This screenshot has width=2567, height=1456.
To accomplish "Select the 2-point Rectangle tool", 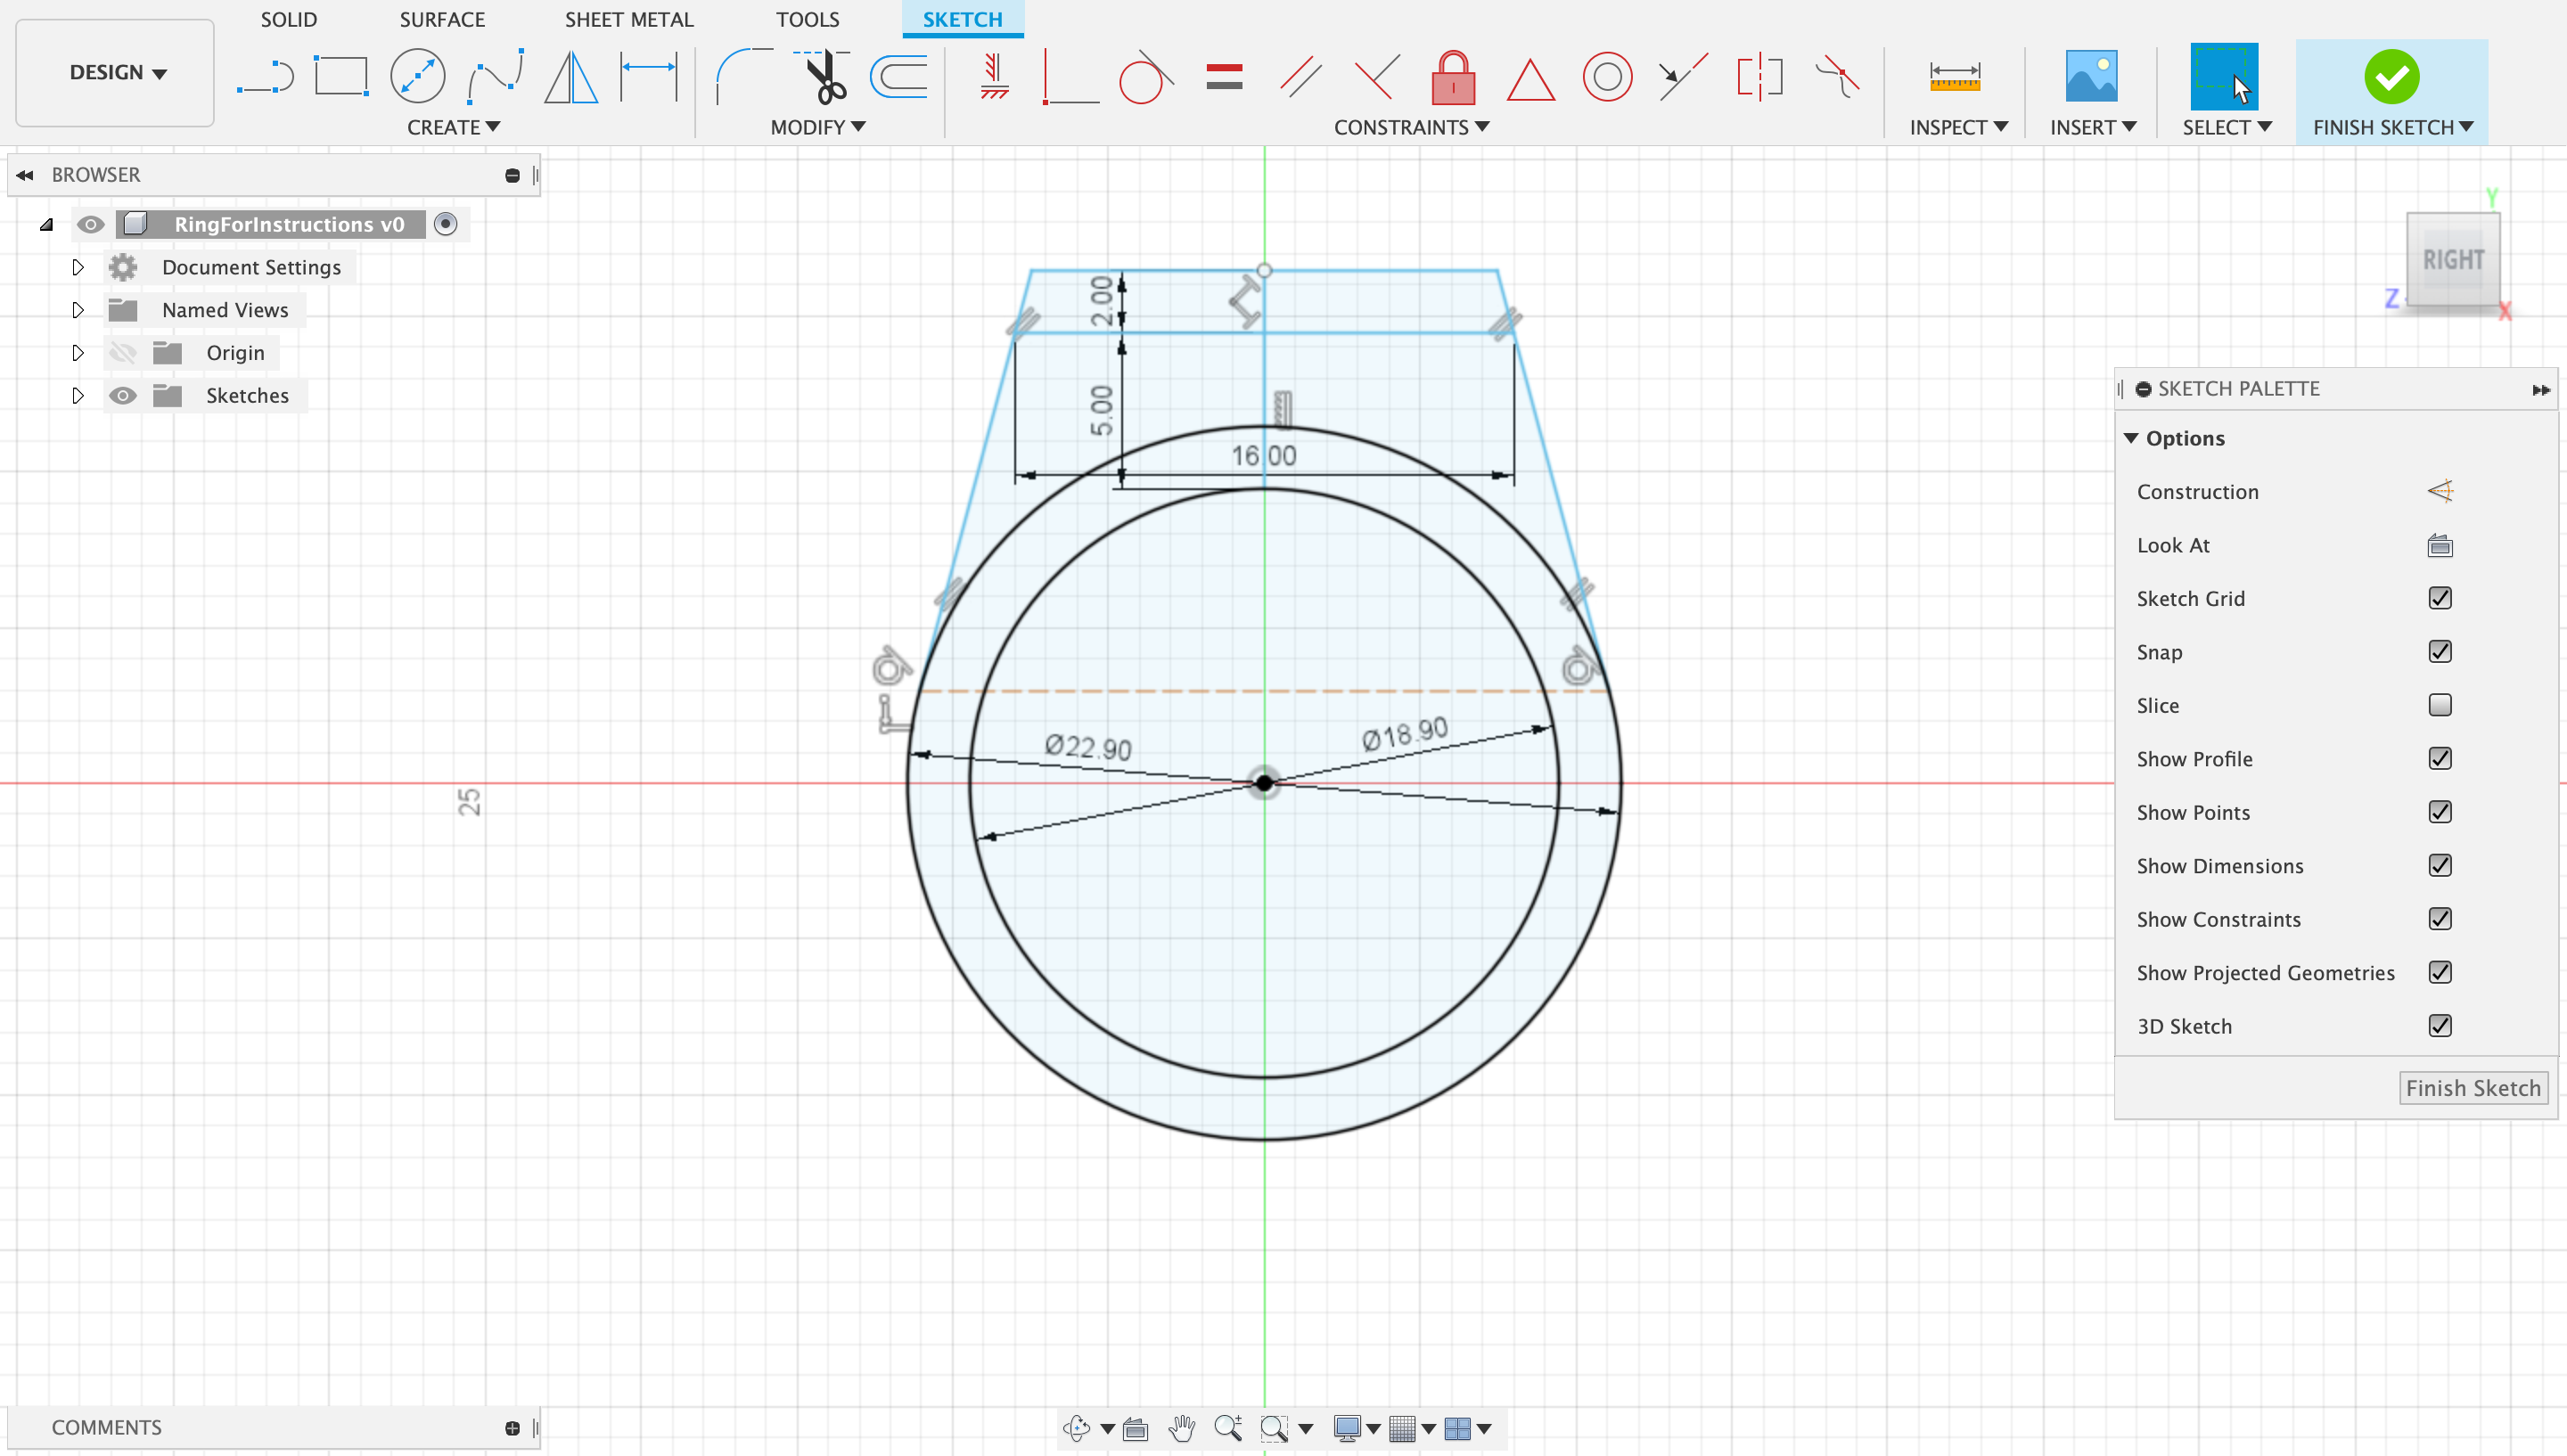I will click(x=341, y=77).
